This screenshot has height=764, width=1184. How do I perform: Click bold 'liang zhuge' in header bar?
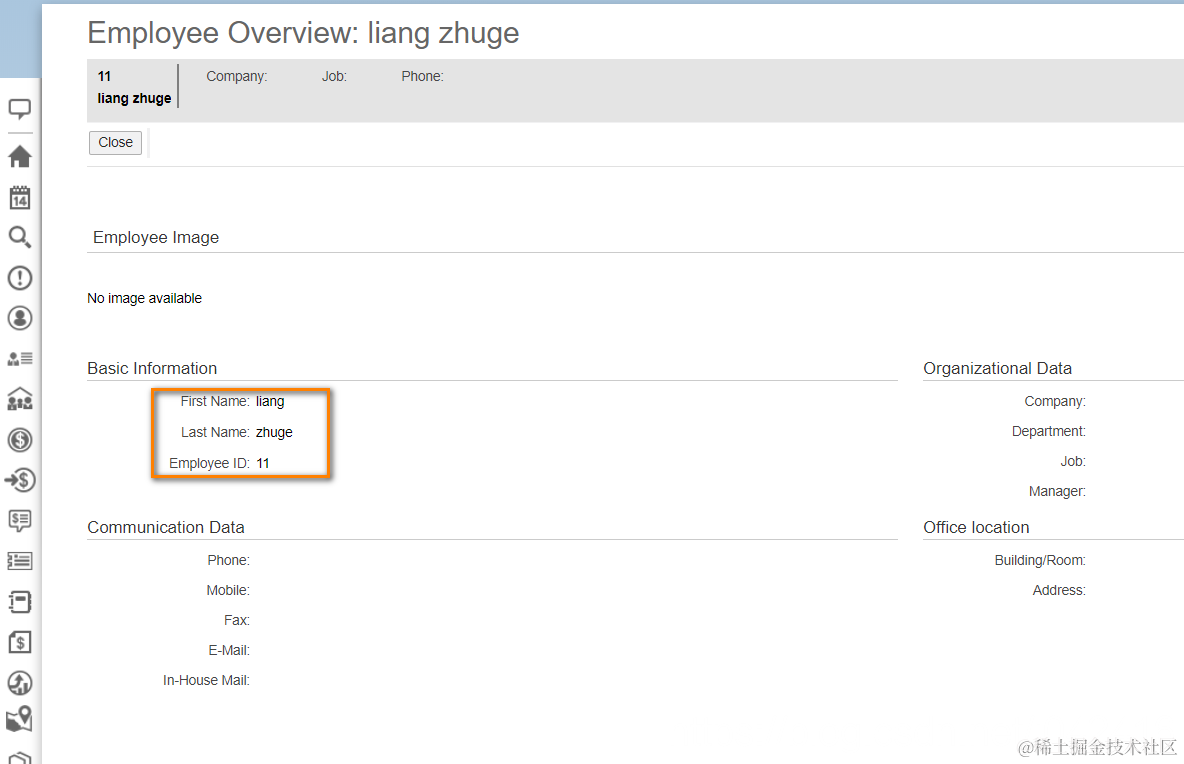134,98
